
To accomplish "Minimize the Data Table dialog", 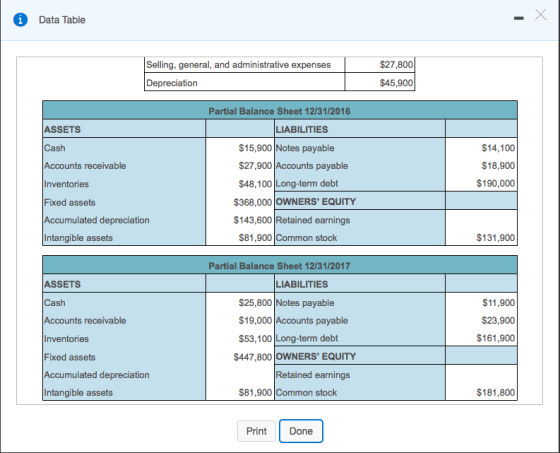I will click(519, 18).
